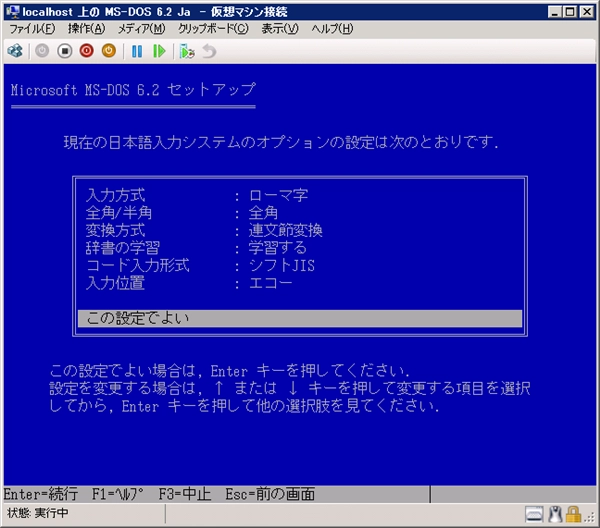The width and height of the screenshot is (600, 528).
Task: Click F1=ヘルプ in the DOS status bar
Action: click(118, 494)
